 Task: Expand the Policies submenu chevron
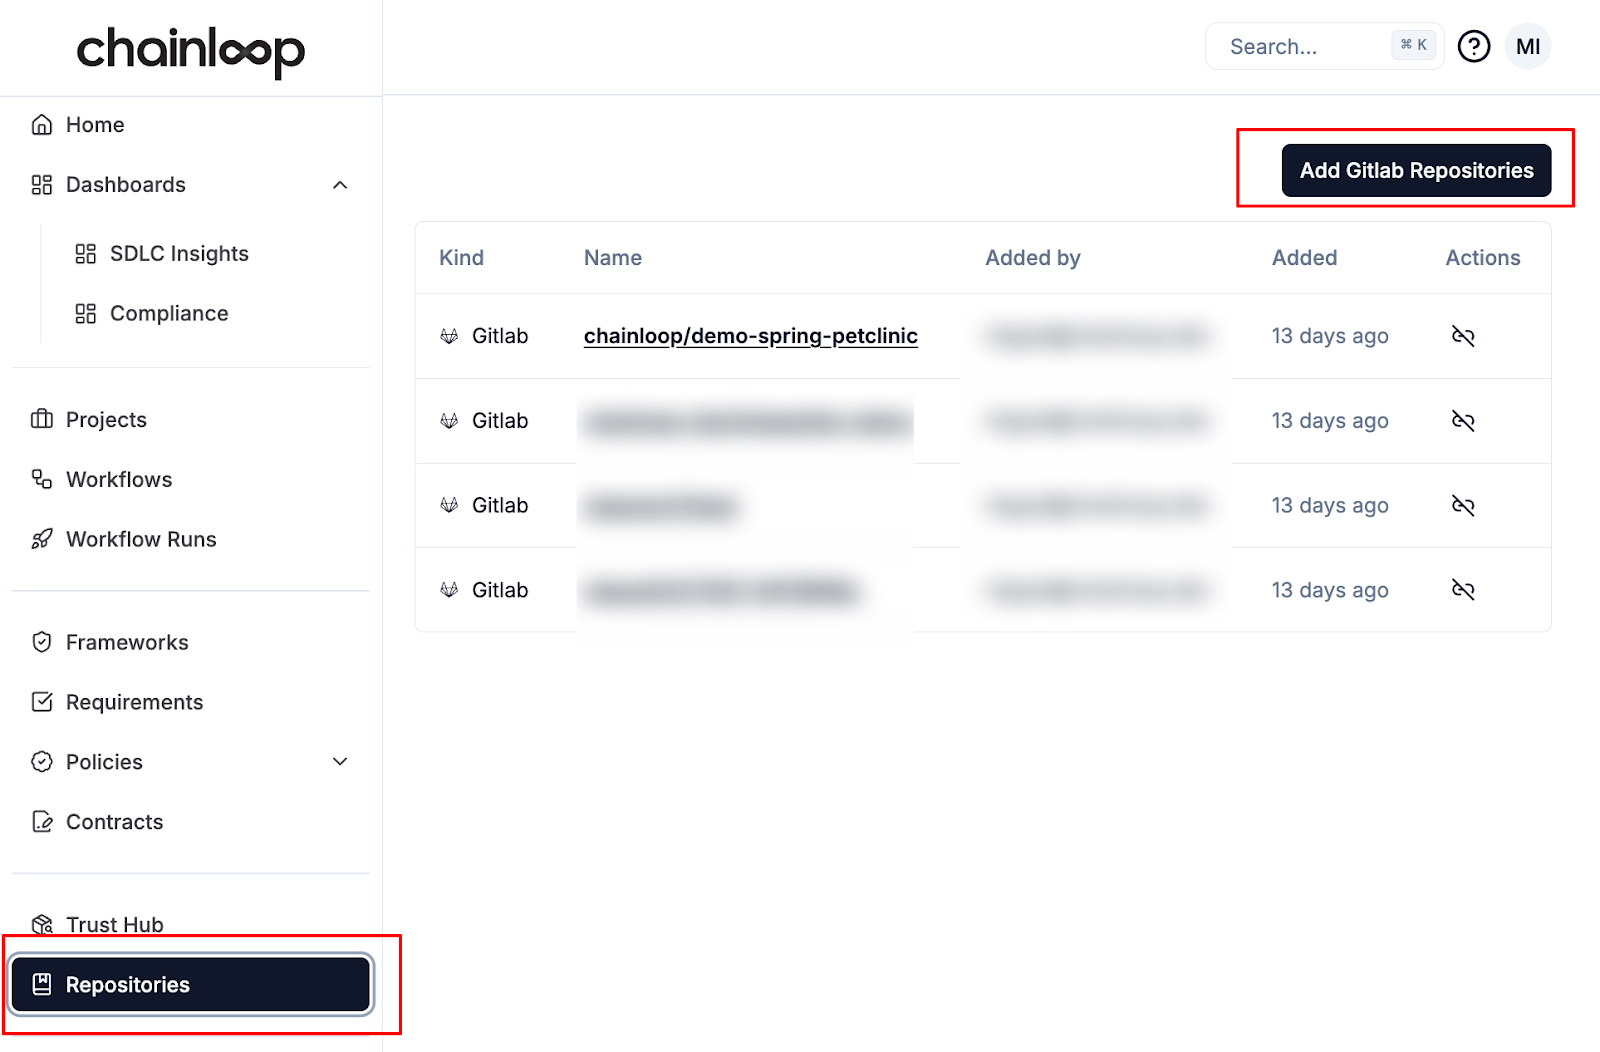click(340, 762)
